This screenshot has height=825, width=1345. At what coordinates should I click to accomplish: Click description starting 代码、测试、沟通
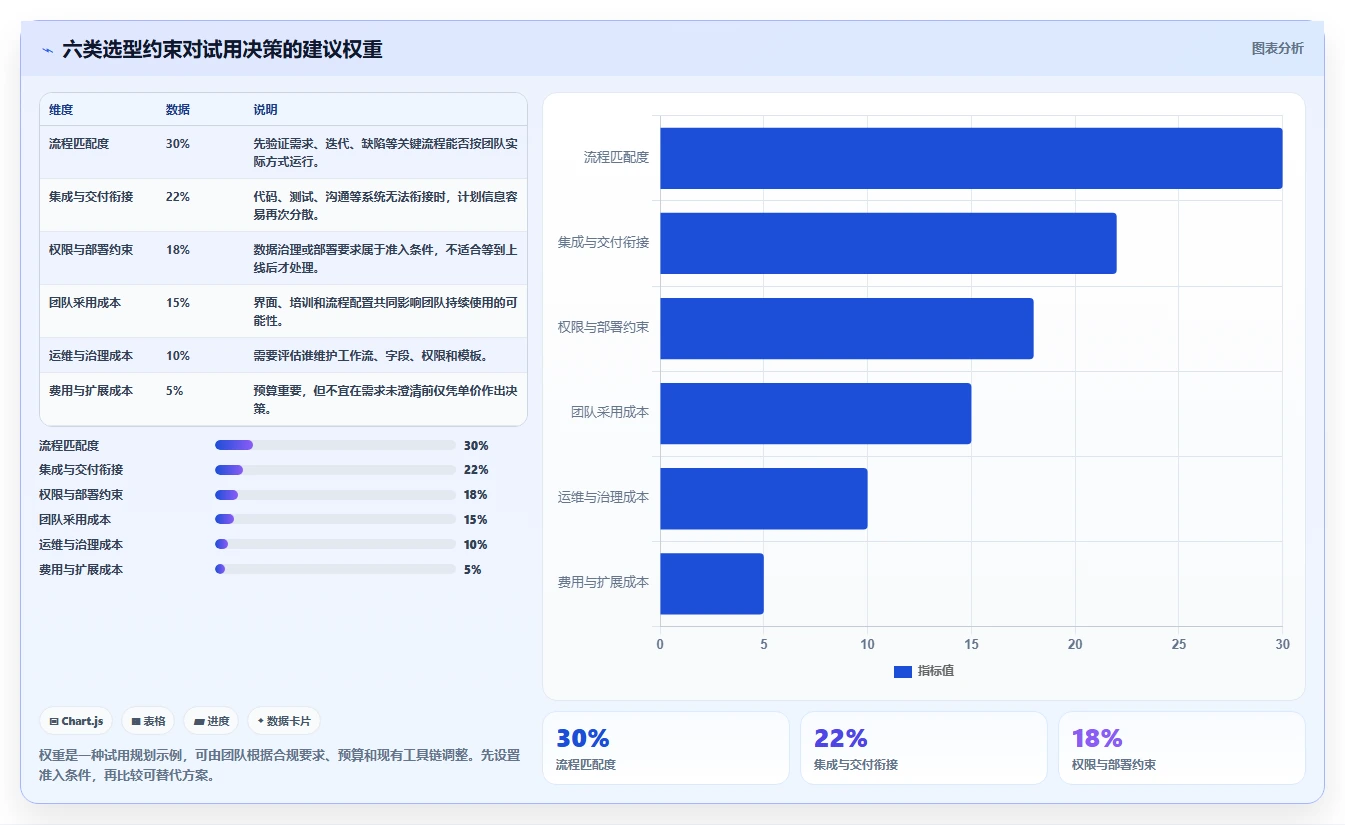pyautogui.click(x=385, y=205)
